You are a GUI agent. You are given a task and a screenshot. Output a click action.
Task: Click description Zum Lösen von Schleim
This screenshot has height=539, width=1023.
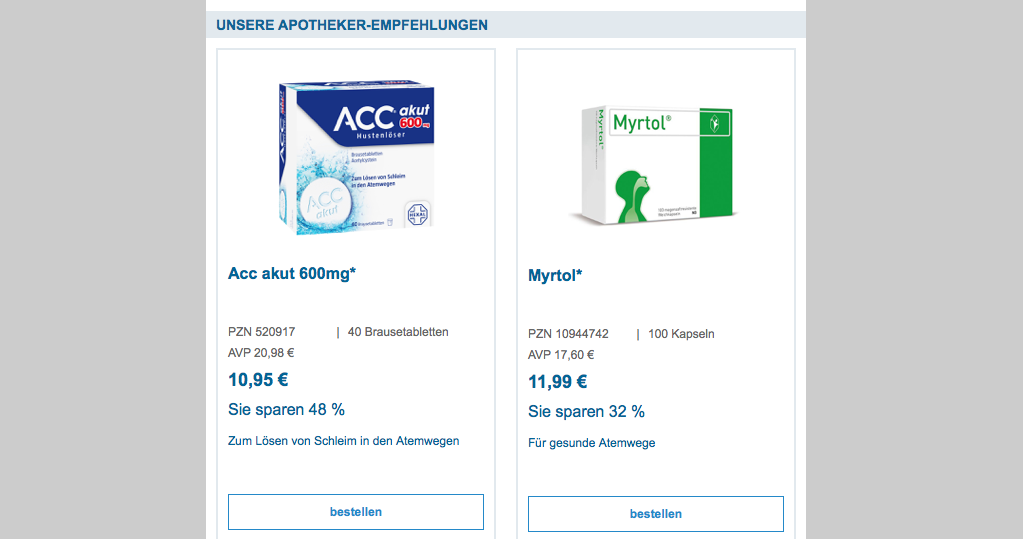click(x=344, y=441)
